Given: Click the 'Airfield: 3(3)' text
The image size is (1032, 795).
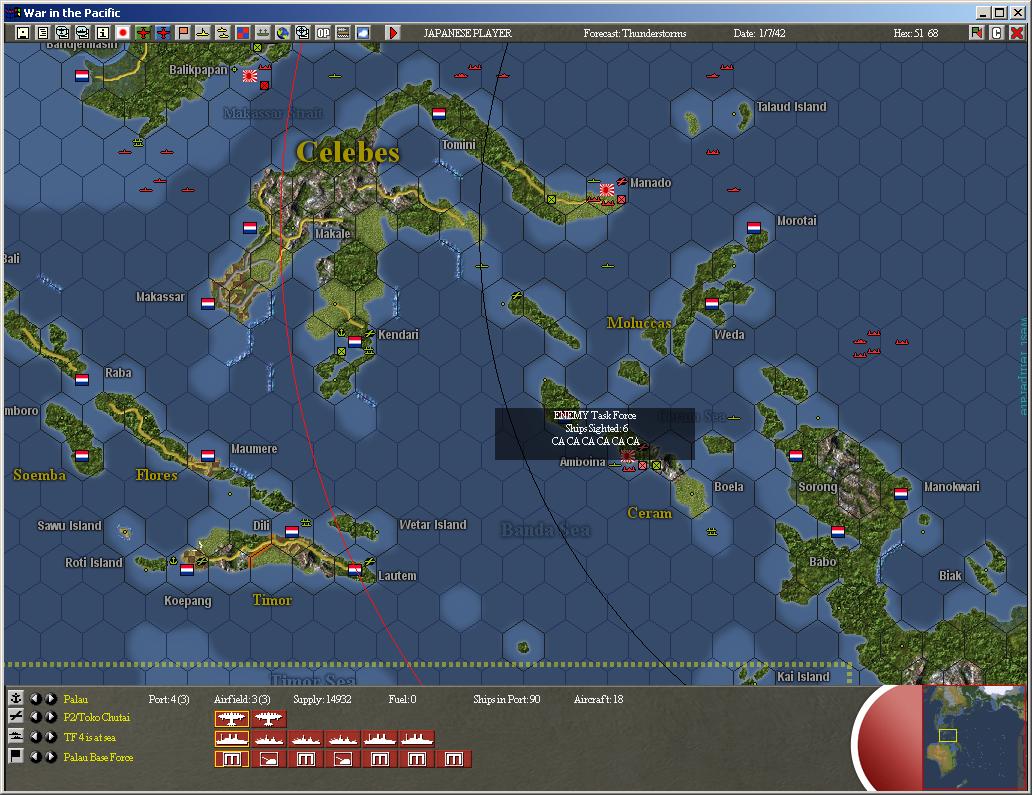Looking at the screenshot, I should point(242,699).
